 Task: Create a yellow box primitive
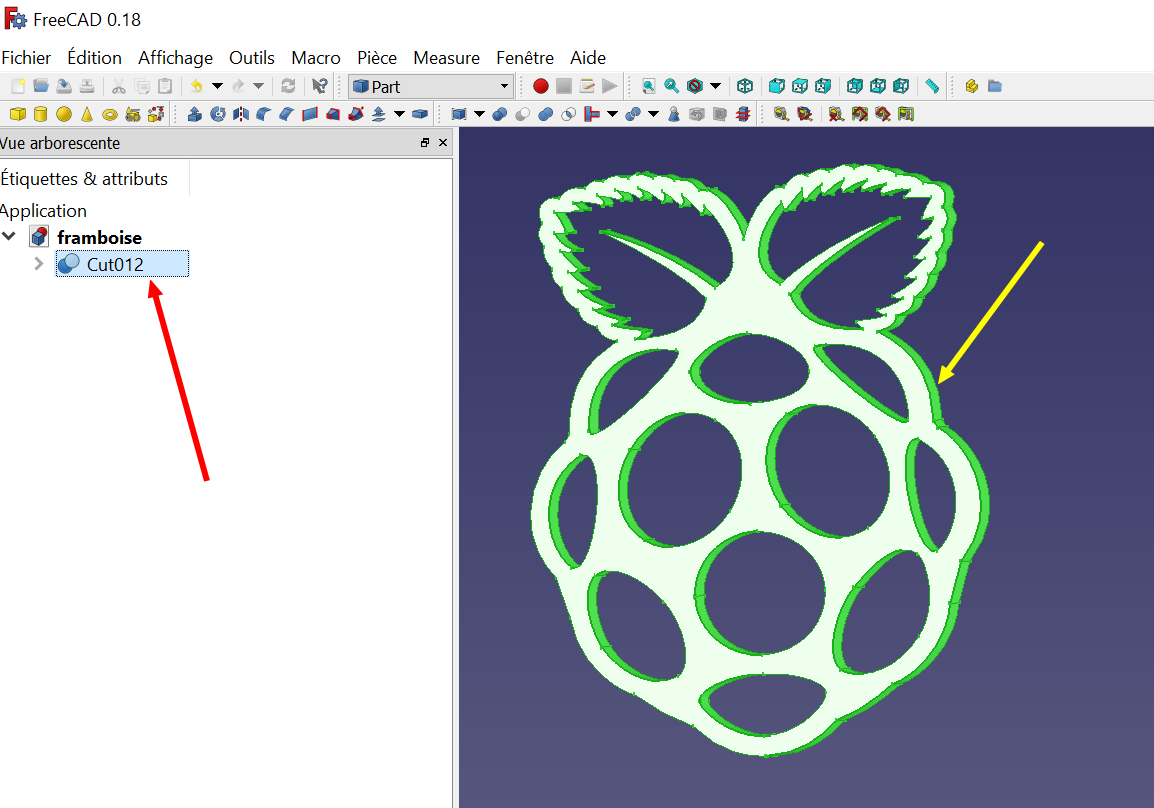(18, 114)
